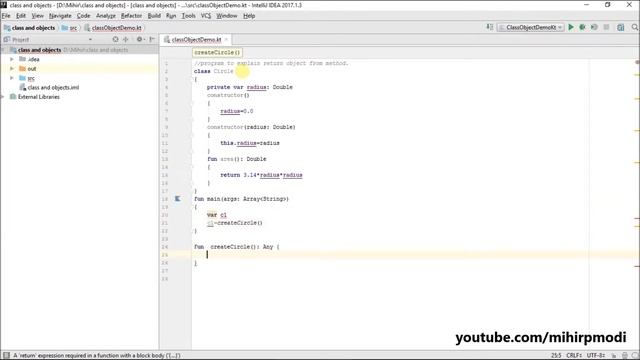Click the 'return 3.14*radius*radius' line
The width and height of the screenshot is (640, 360).
point(261,175)
